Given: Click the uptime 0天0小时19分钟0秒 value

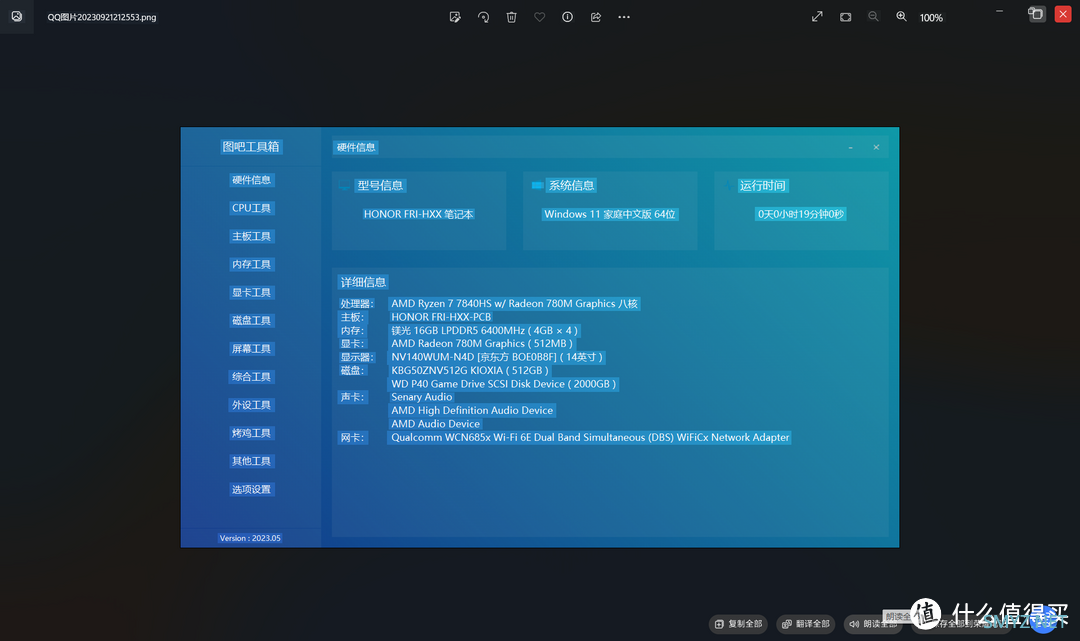Looking at the screenshot, I should pos(800,214).
